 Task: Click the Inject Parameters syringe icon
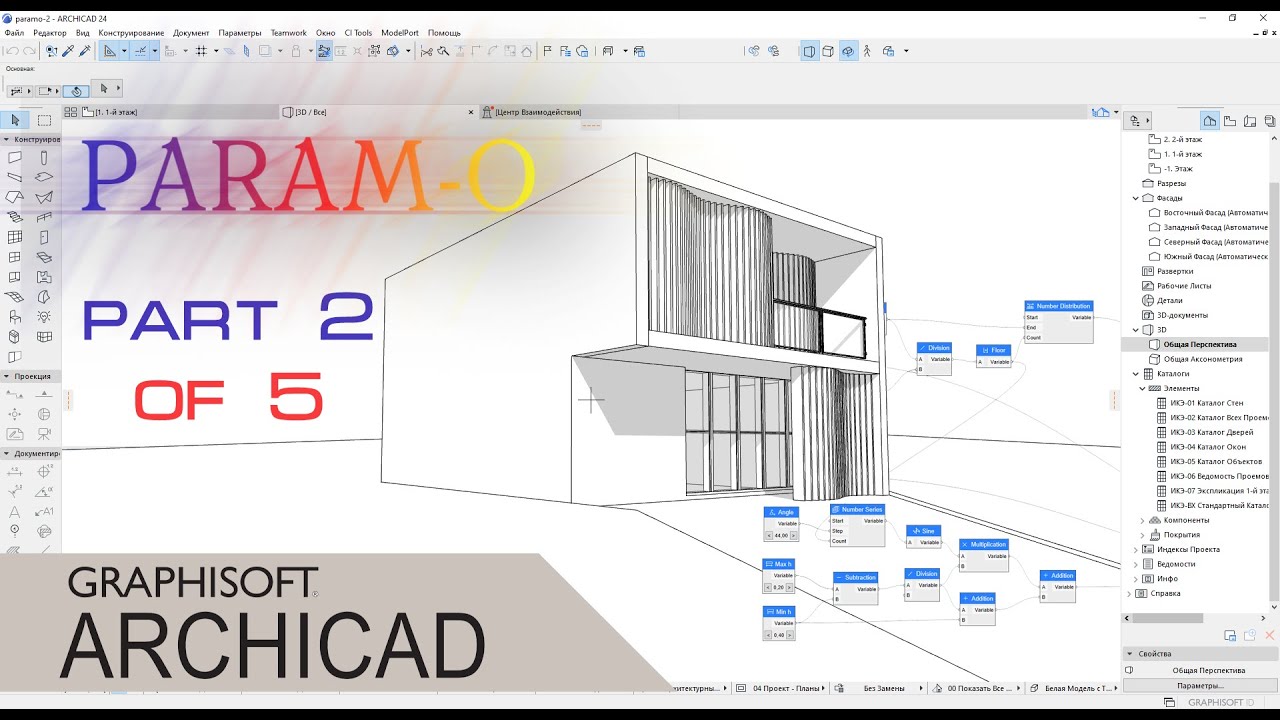pos(84,51)
